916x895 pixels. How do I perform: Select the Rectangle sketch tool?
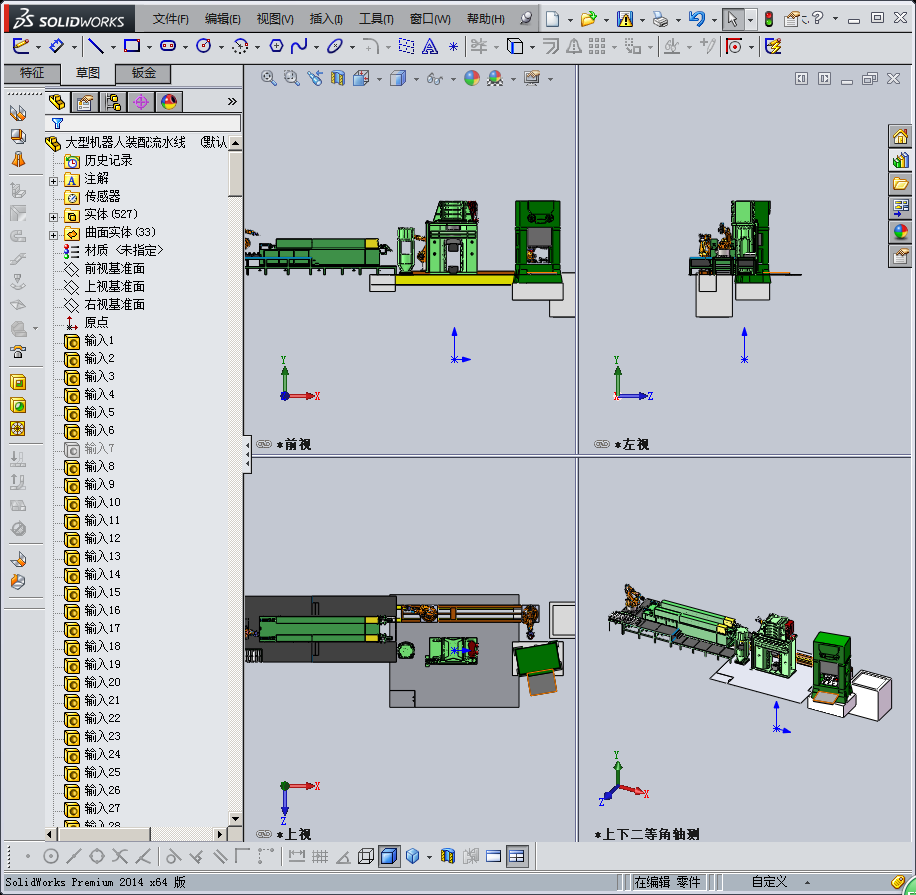(x=131, y=46)
